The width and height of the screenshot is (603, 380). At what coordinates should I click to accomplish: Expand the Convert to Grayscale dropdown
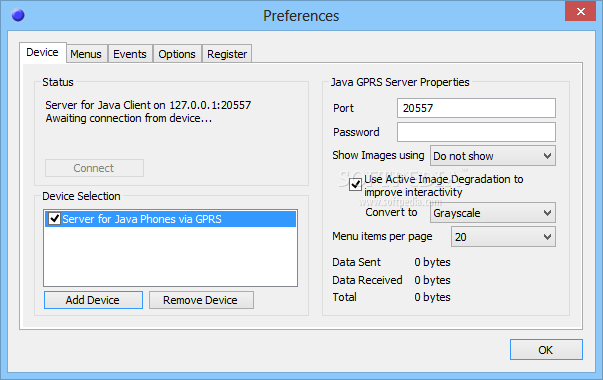pos(493,213)
